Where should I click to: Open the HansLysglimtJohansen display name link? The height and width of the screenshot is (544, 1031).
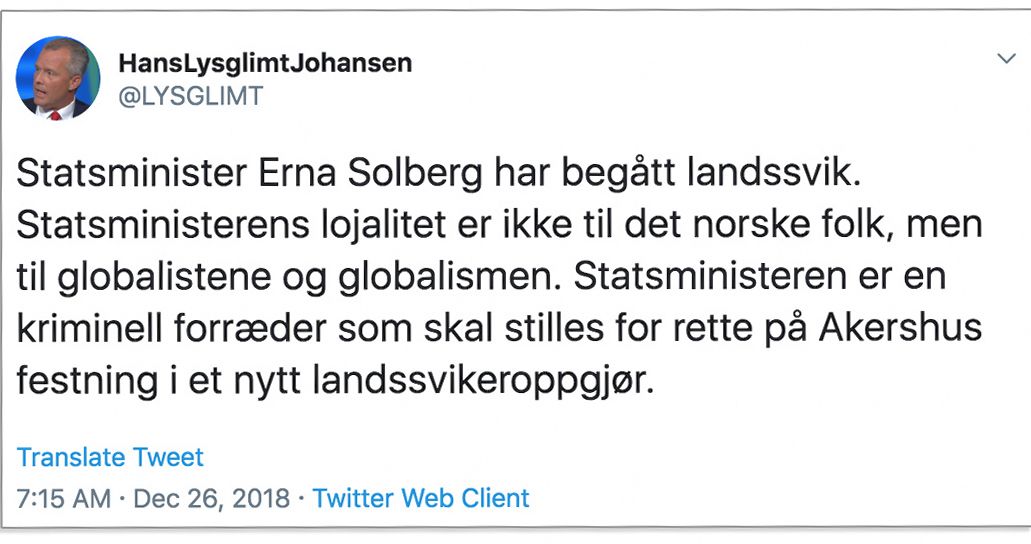tap(265, 63)
